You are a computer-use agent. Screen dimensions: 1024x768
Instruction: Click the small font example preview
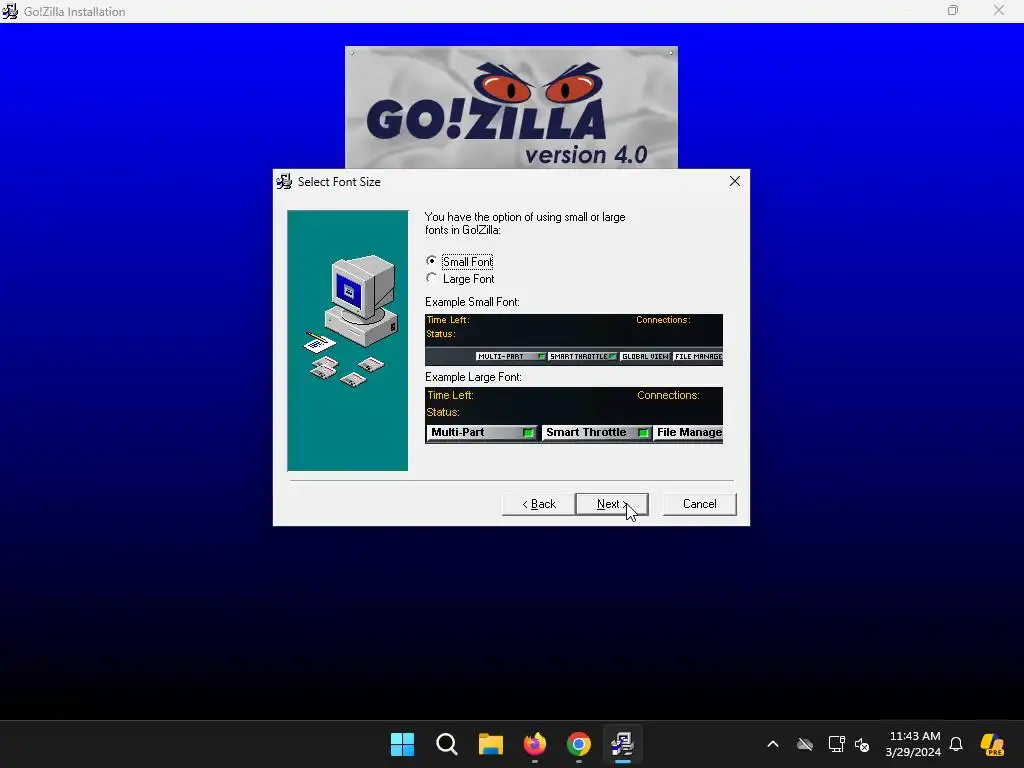pyautogui.click(x=574, y=340)
